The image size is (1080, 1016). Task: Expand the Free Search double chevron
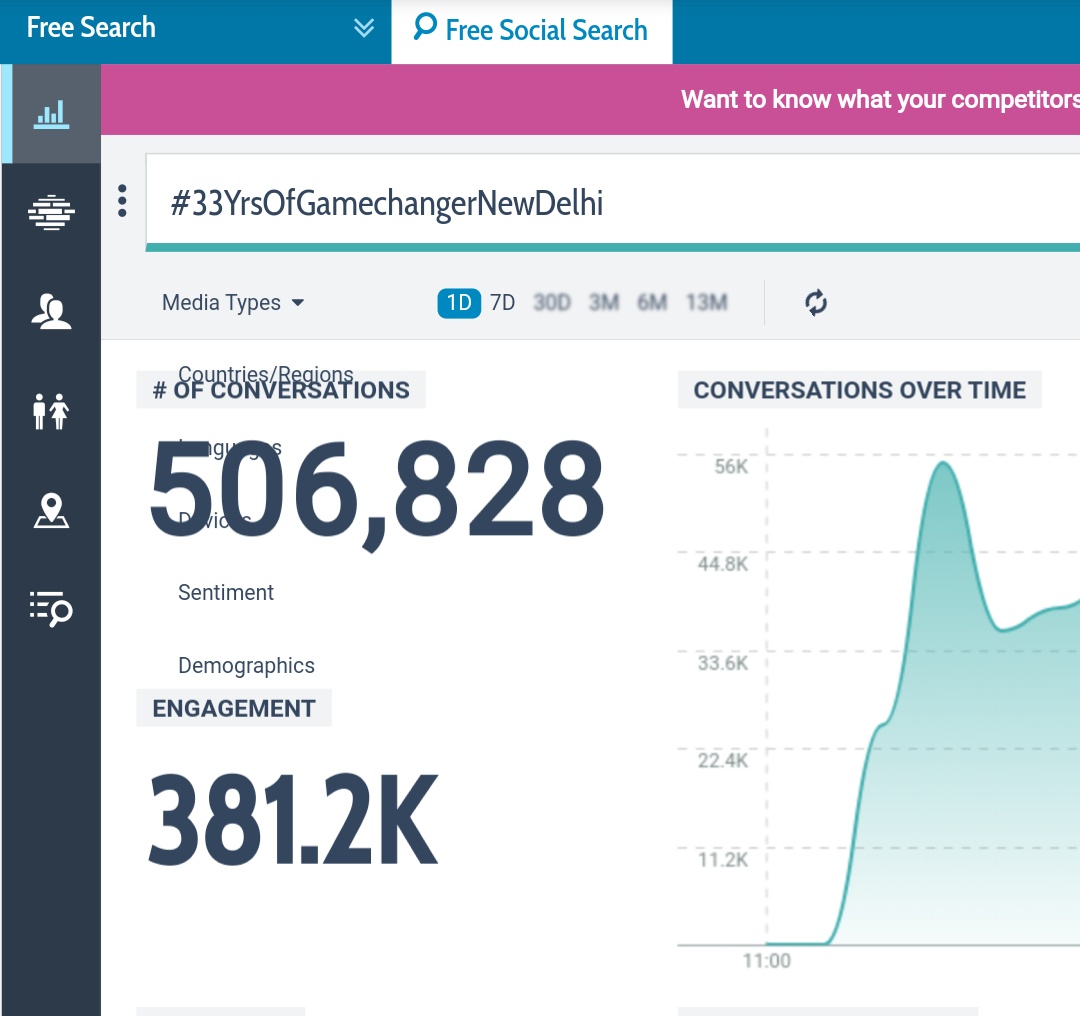tap(364, 28)
